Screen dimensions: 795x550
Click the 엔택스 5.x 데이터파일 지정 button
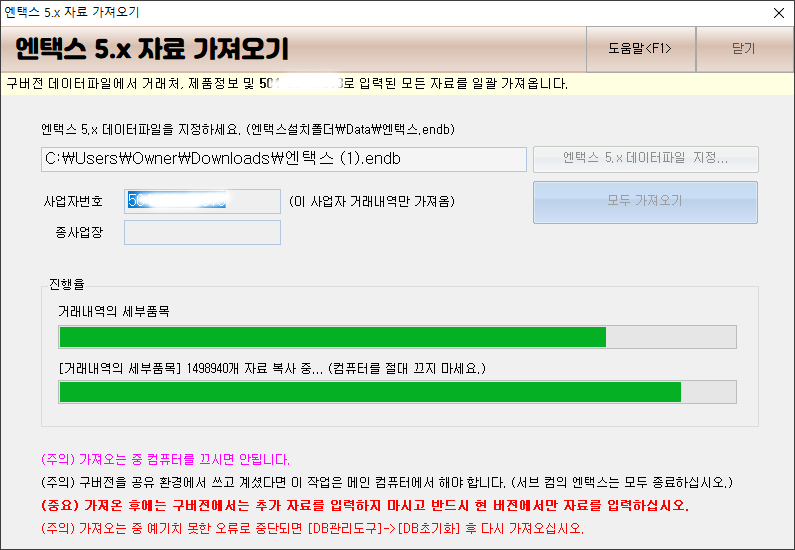pyautogui.click(x=645, y=159)
